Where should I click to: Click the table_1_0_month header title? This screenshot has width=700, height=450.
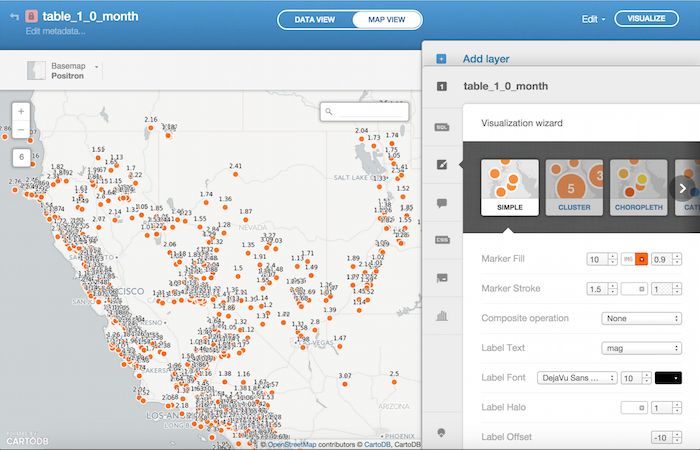90,17
